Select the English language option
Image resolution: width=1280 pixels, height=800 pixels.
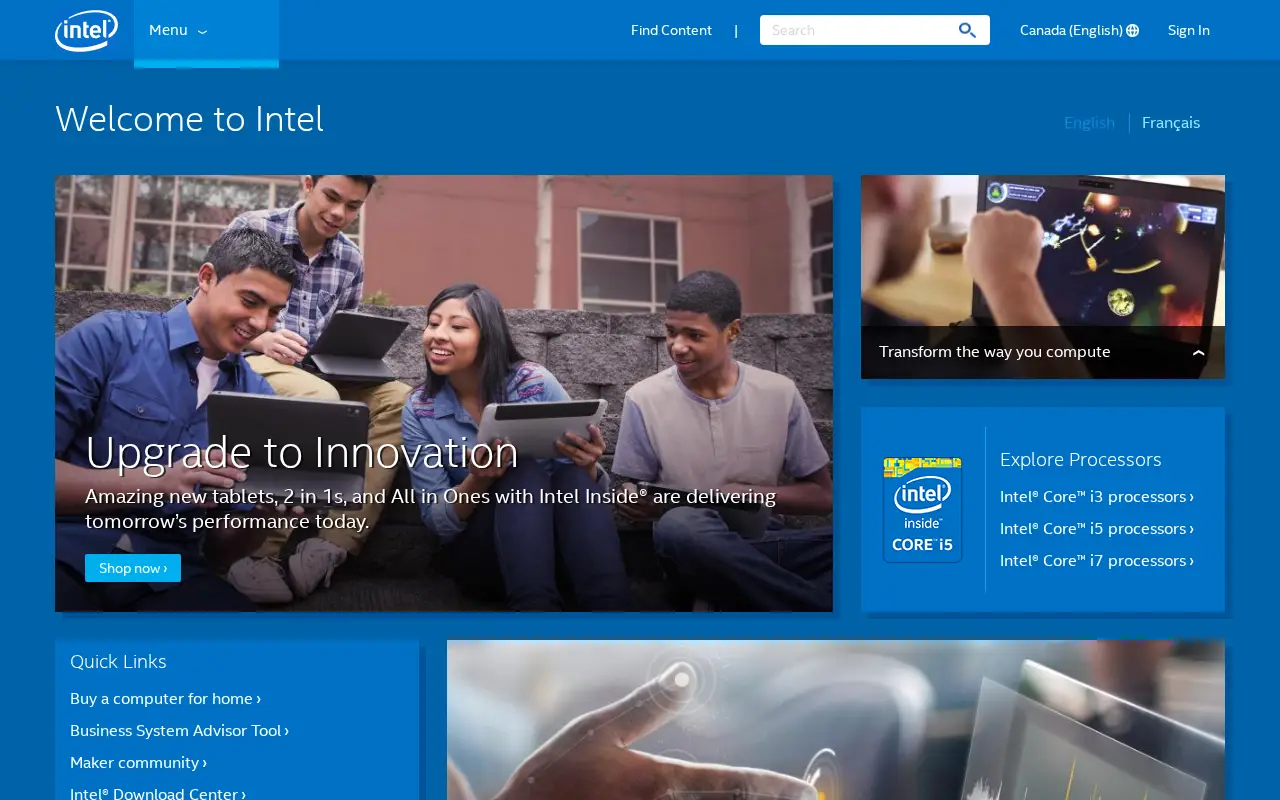[x=1089, y=122]
